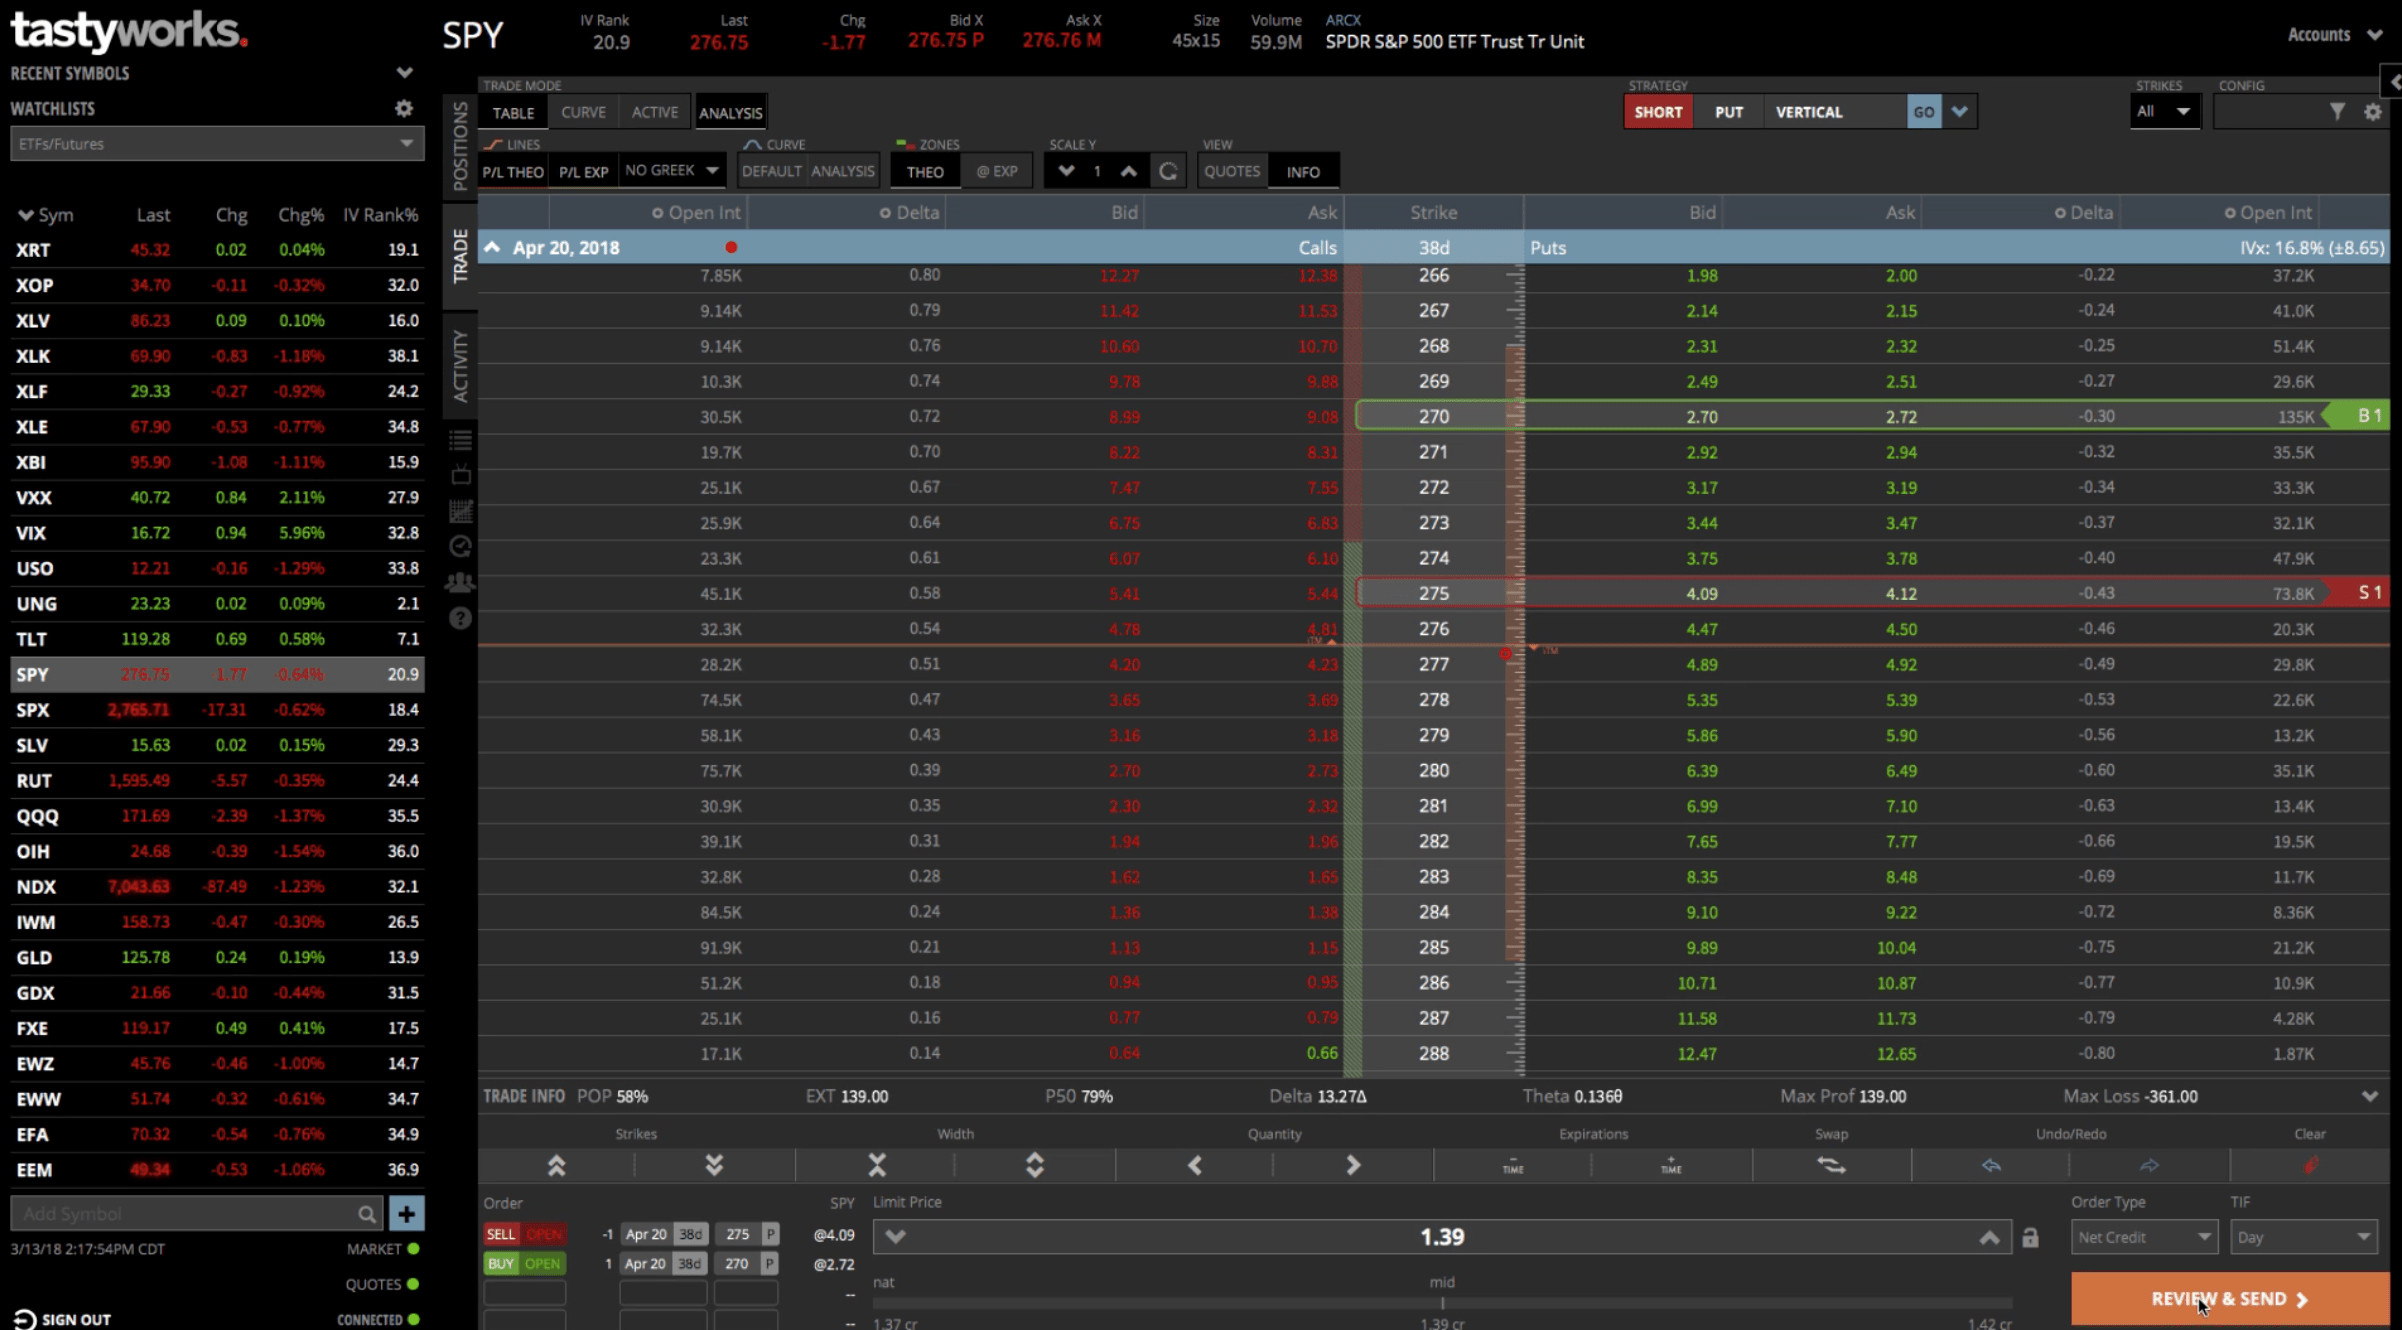The image size is (2402, 1330).
Task: Open ETFs/Futures watchlist dropdown
Action: click(217, 144)
